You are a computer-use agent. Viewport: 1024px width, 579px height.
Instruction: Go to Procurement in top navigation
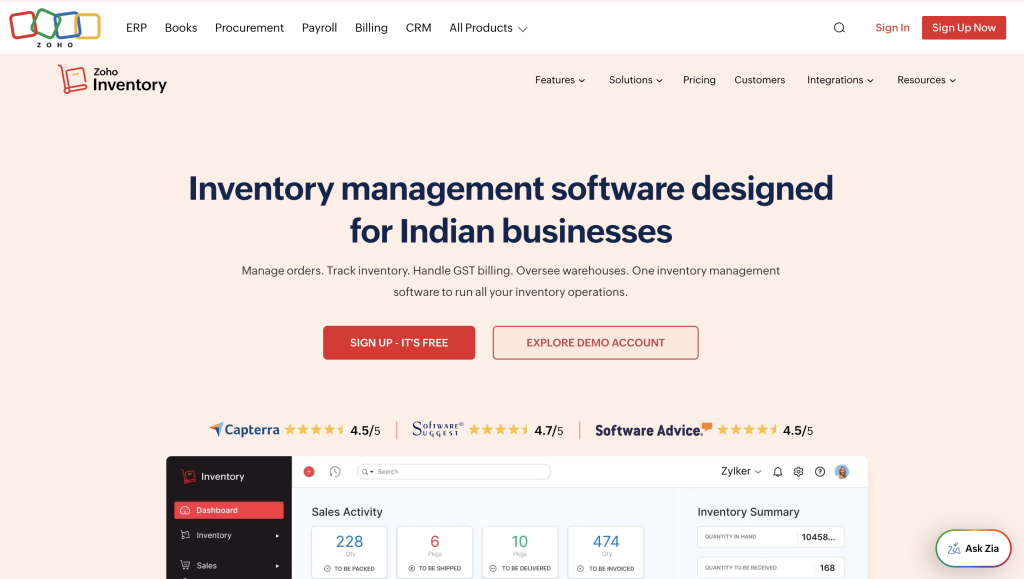(249, 27)
